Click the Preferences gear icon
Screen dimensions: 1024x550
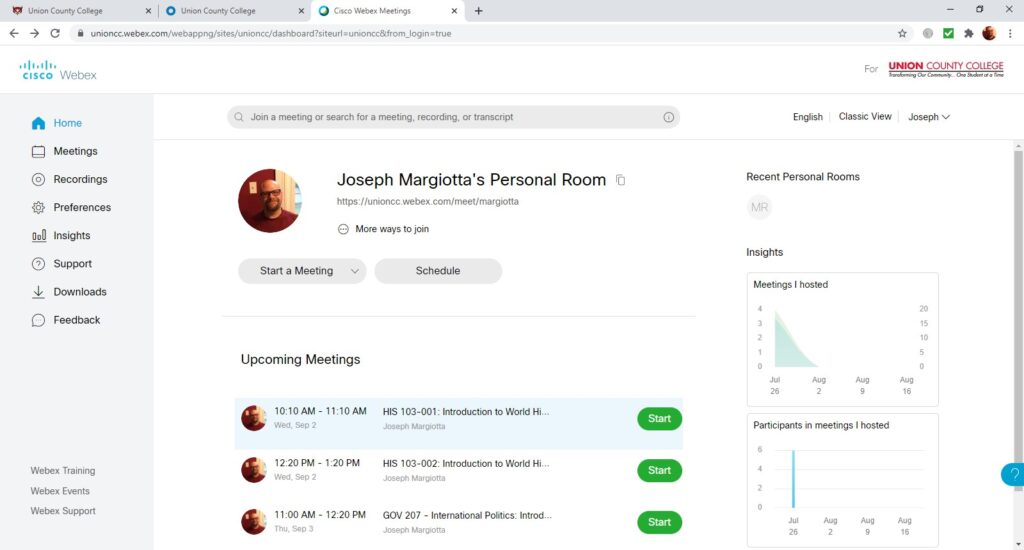(38, 208)
